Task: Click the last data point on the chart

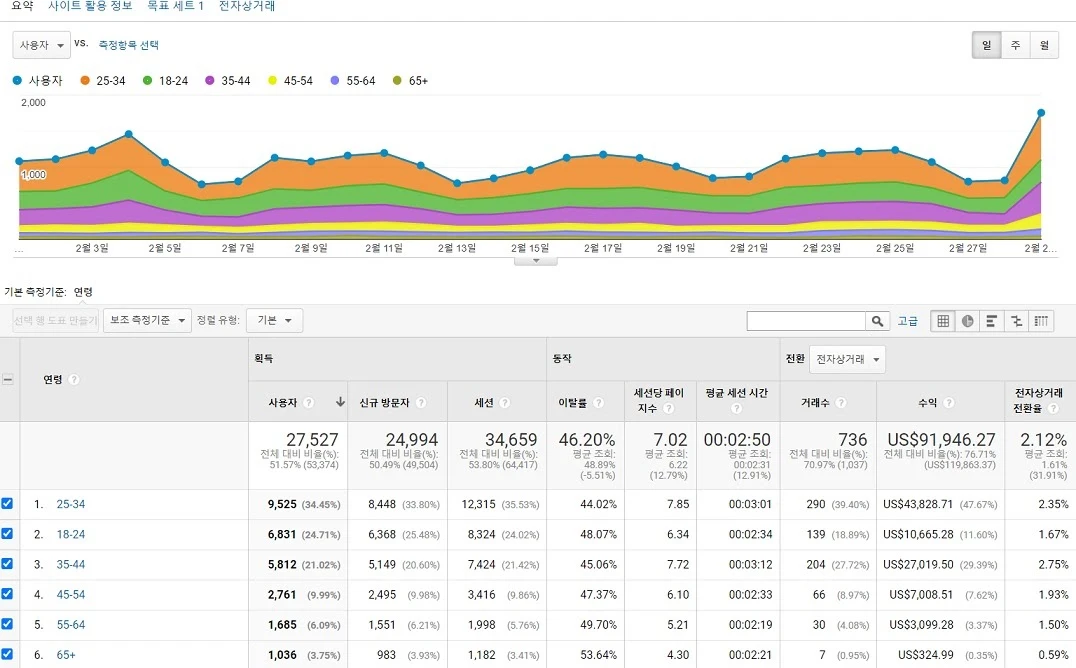Action: pos(1041,113)
